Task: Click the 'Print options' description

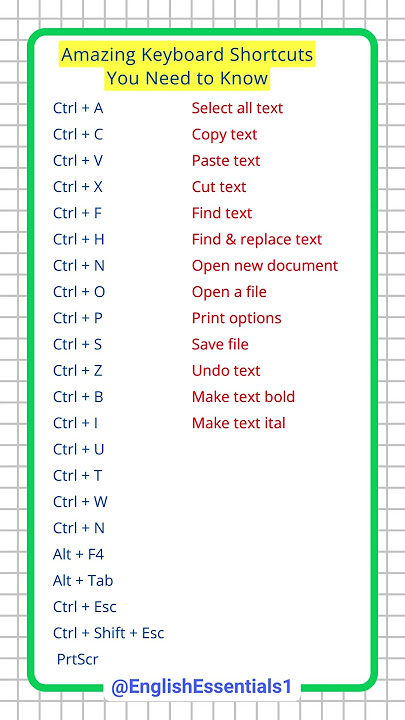Action: point(236,319)
